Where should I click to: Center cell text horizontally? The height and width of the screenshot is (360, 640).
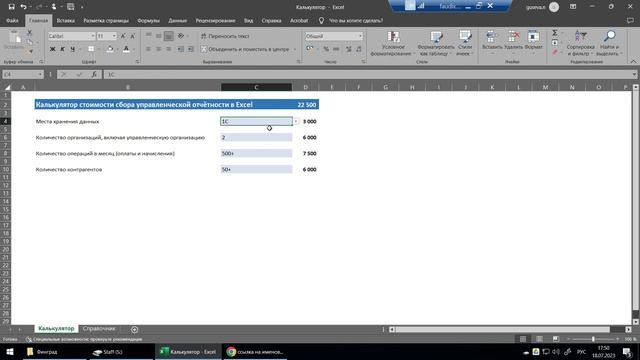158,49
